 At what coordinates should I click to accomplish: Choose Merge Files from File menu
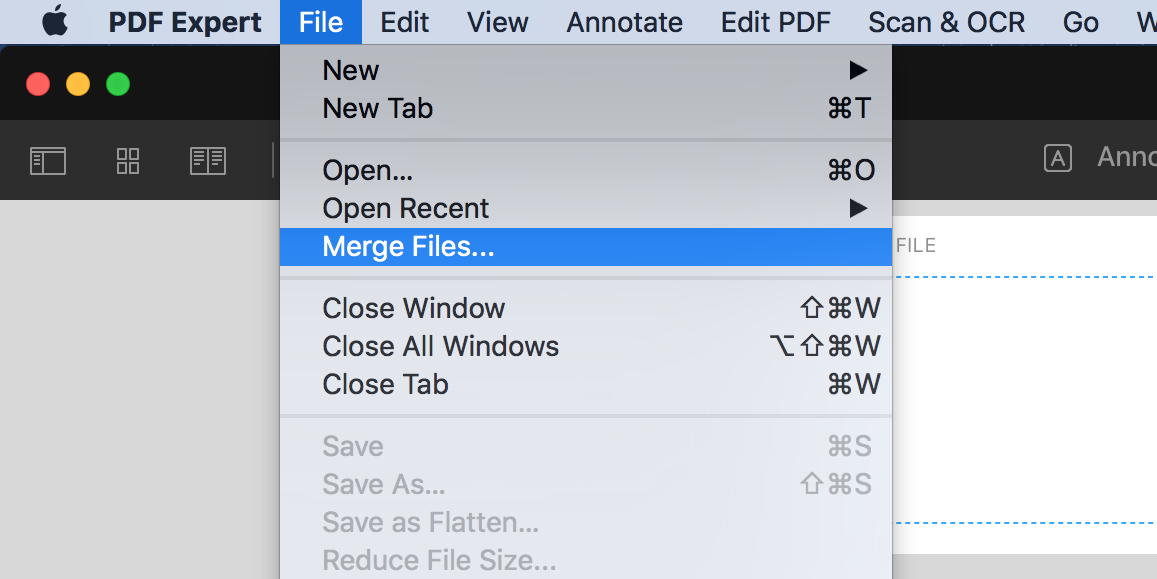pyautogui.click(x=408, y=246)
